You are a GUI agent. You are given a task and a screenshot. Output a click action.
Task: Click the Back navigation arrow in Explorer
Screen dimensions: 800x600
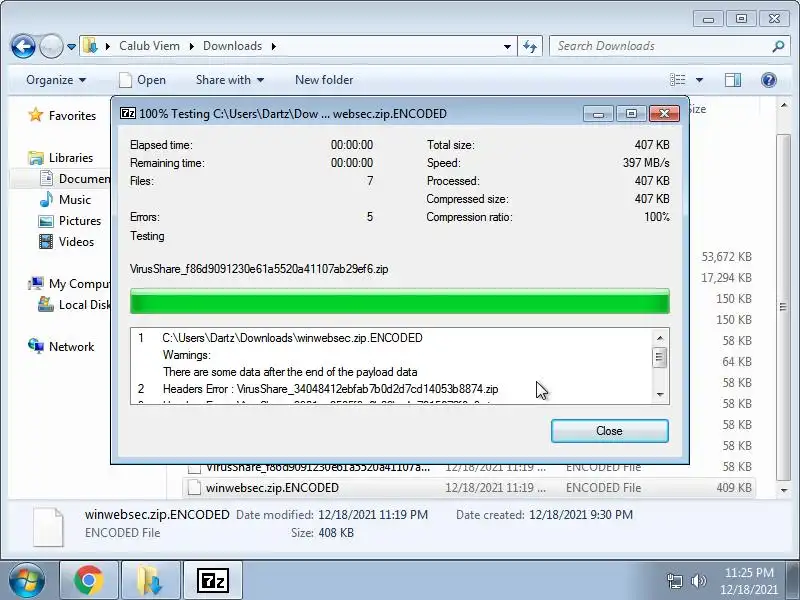(23, 46)
